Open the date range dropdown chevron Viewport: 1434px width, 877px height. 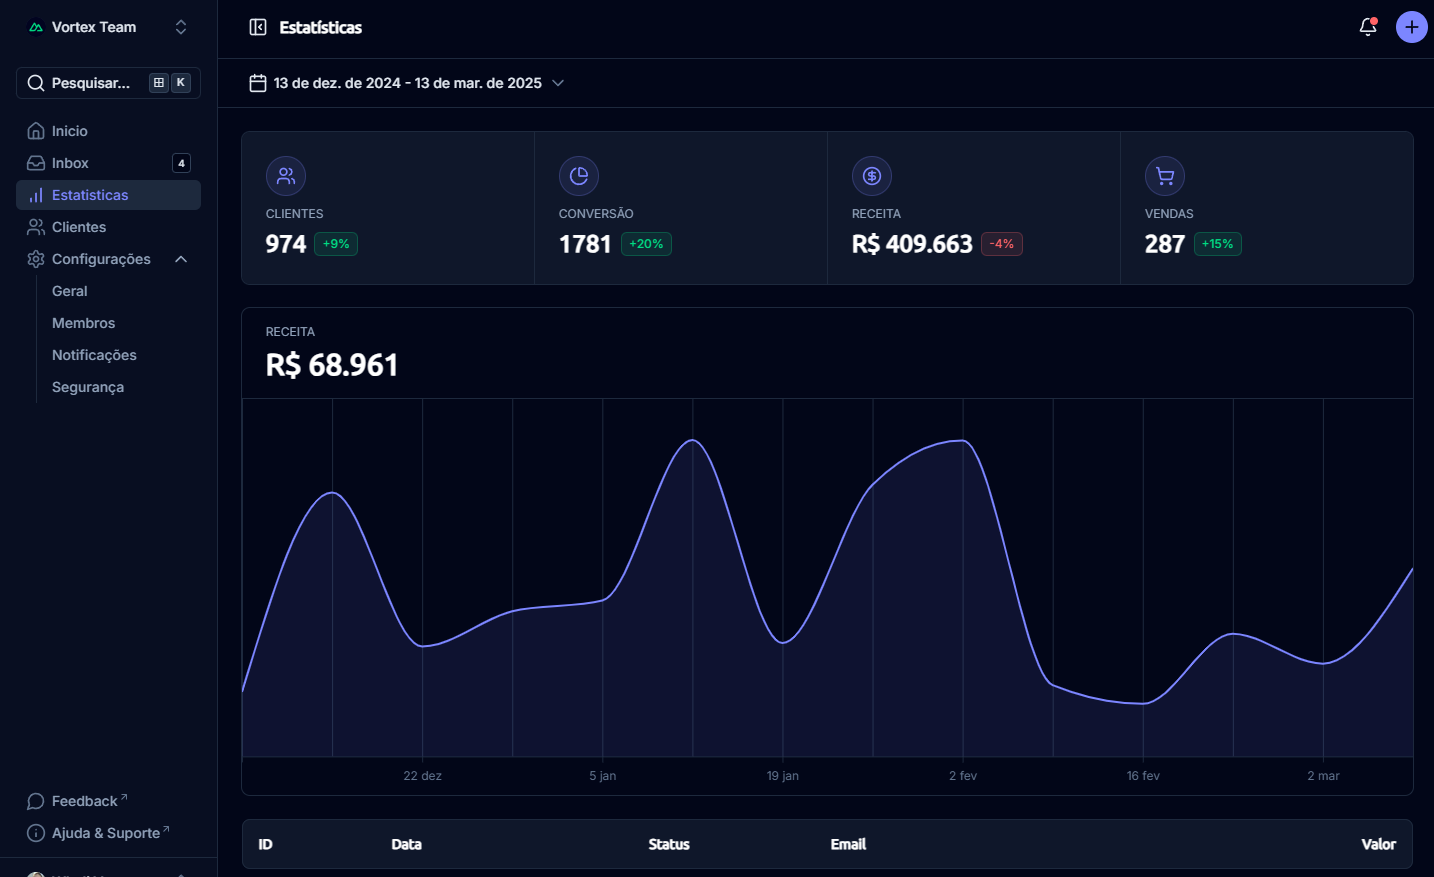click(x=558, y=83)
